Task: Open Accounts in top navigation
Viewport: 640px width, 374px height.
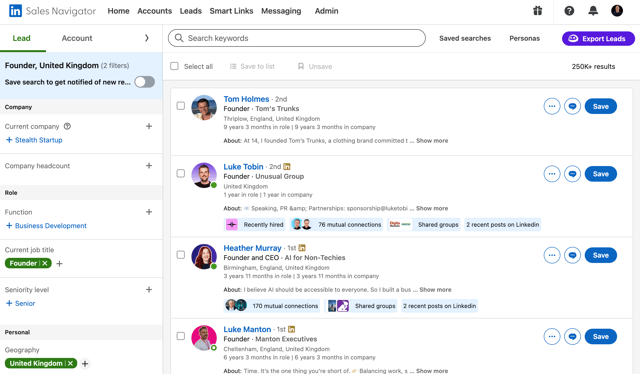Action: [x=154, y=11]
